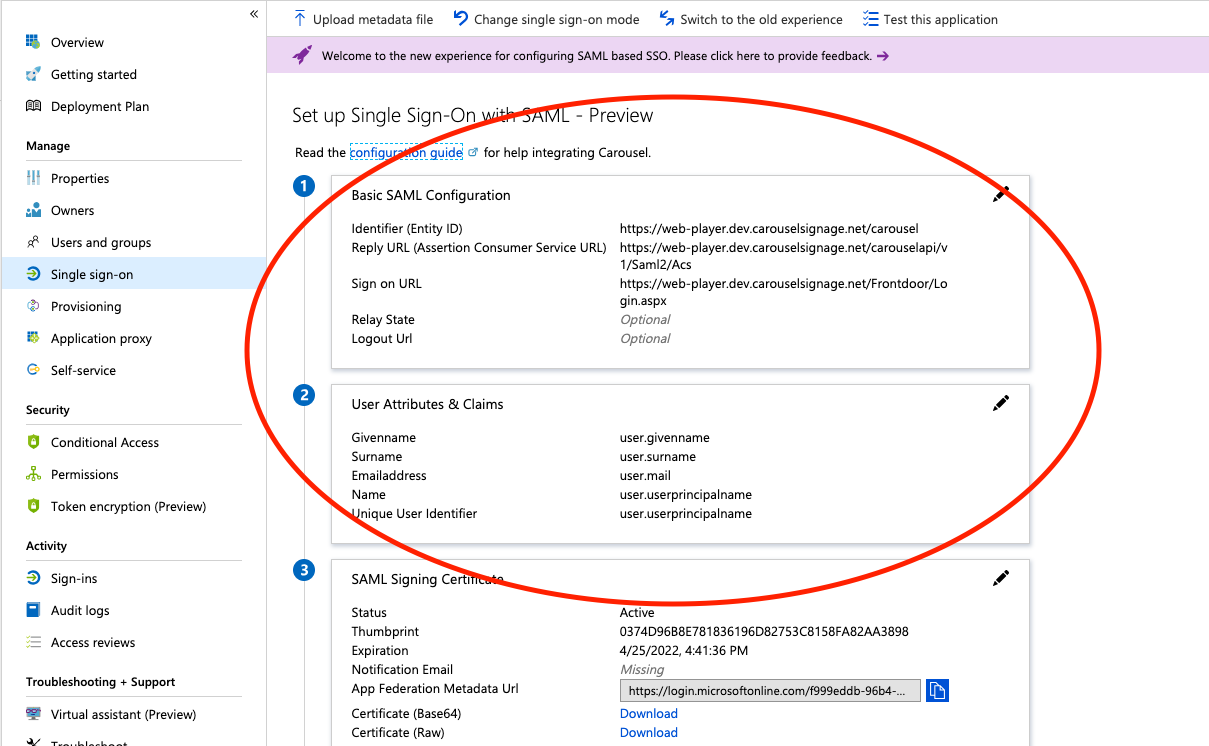Click the 'Active' status value

point(637,613)
